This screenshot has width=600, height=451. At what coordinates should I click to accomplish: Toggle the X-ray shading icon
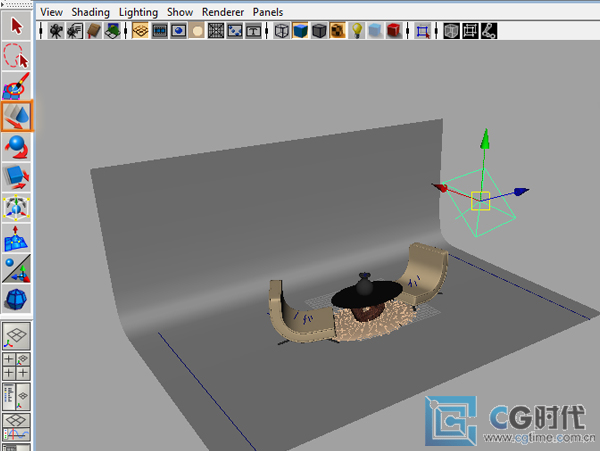(452, 31)
